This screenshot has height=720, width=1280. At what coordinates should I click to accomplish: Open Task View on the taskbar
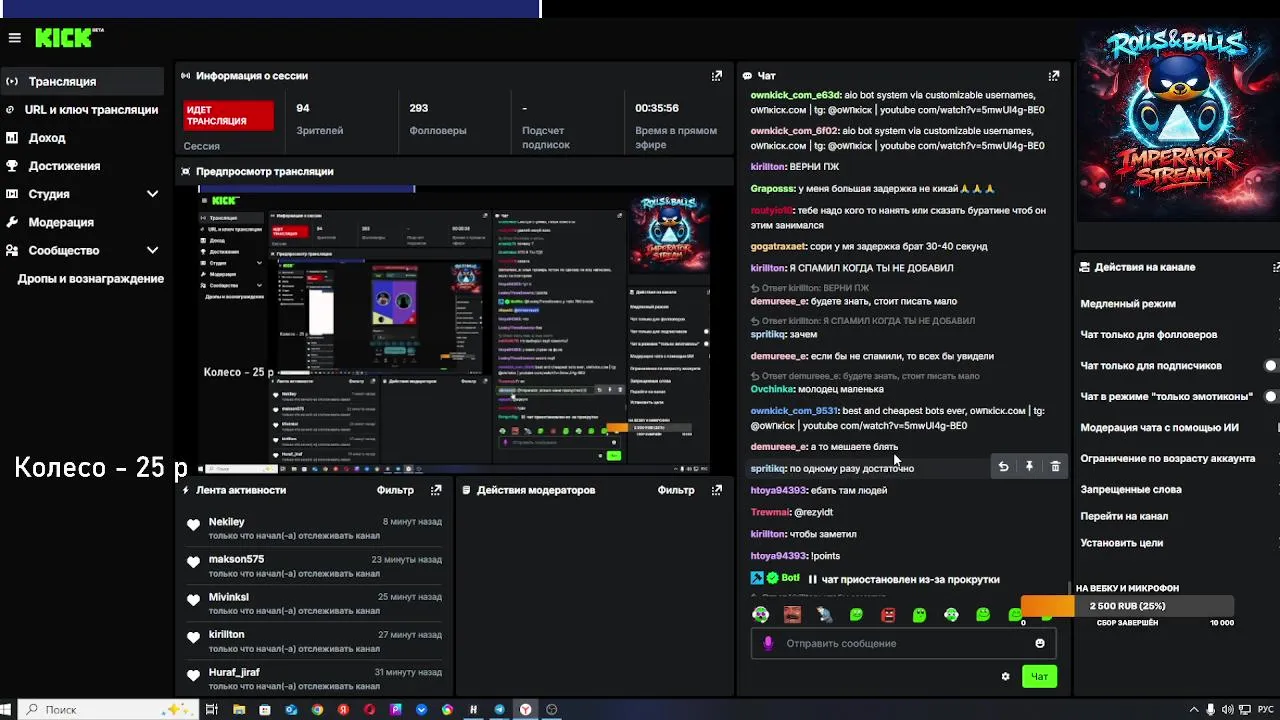[x=212, y=709]
